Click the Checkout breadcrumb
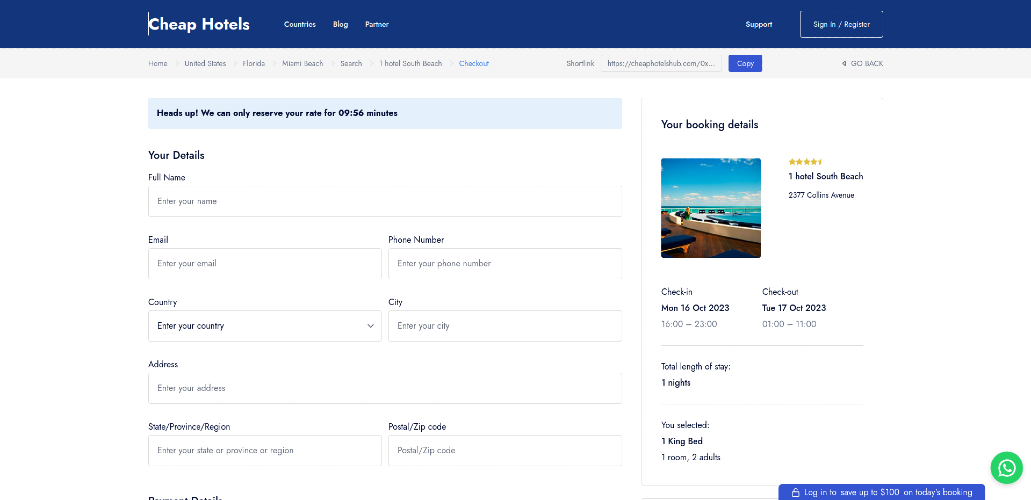 pyautogui.click(x=474, y=64)
